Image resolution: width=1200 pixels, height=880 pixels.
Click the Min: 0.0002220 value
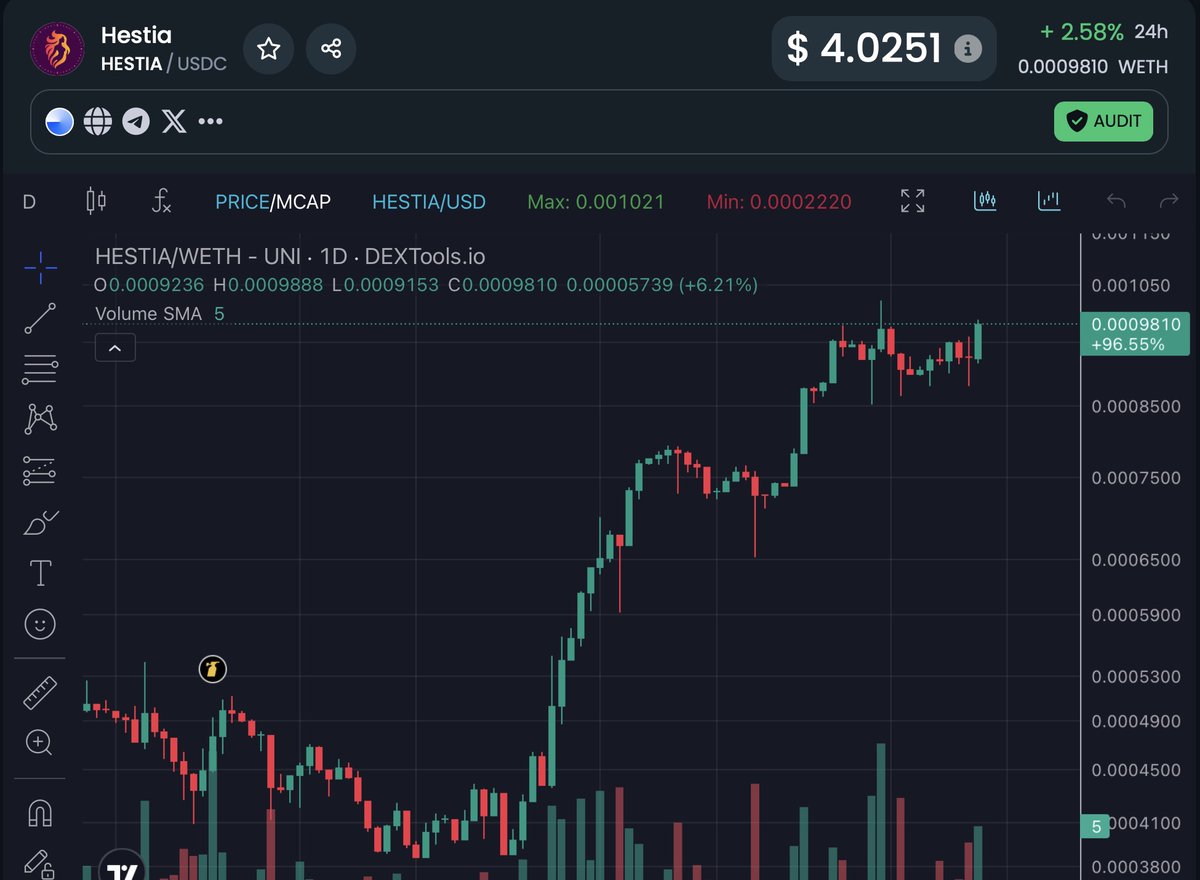click(779, 202)
